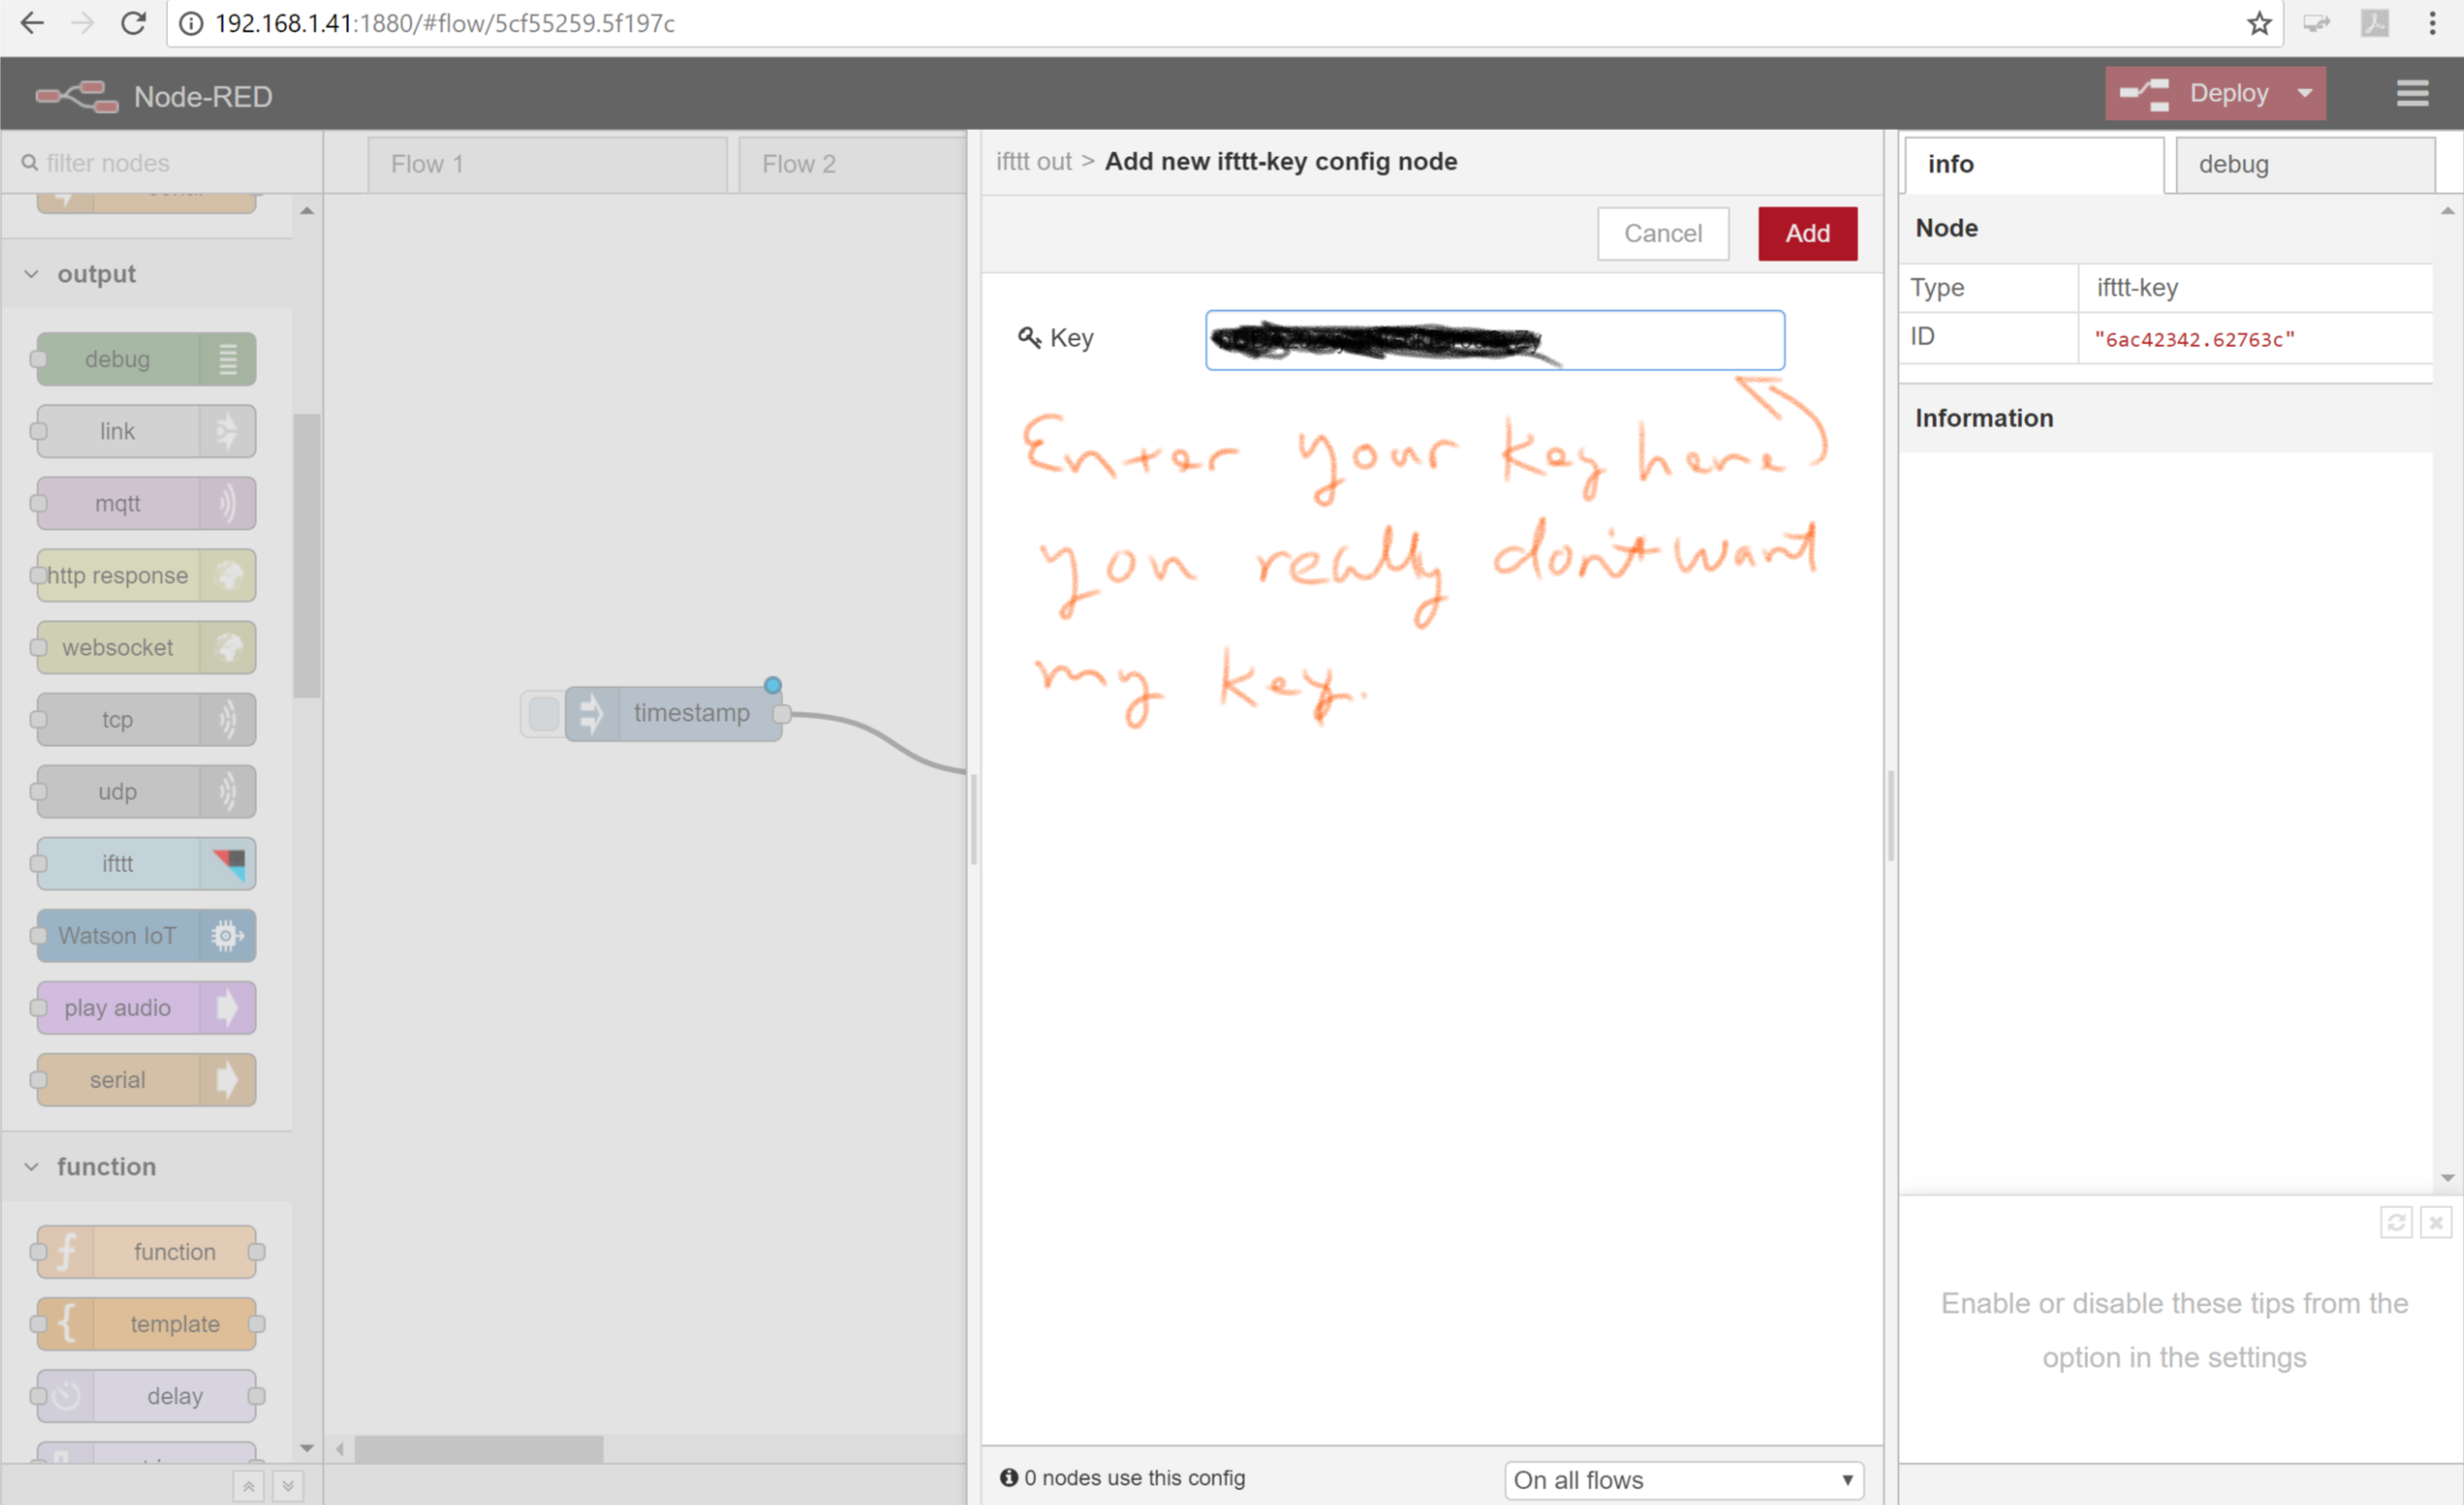Click the palette scrollbar up arrow

[307, 210]
